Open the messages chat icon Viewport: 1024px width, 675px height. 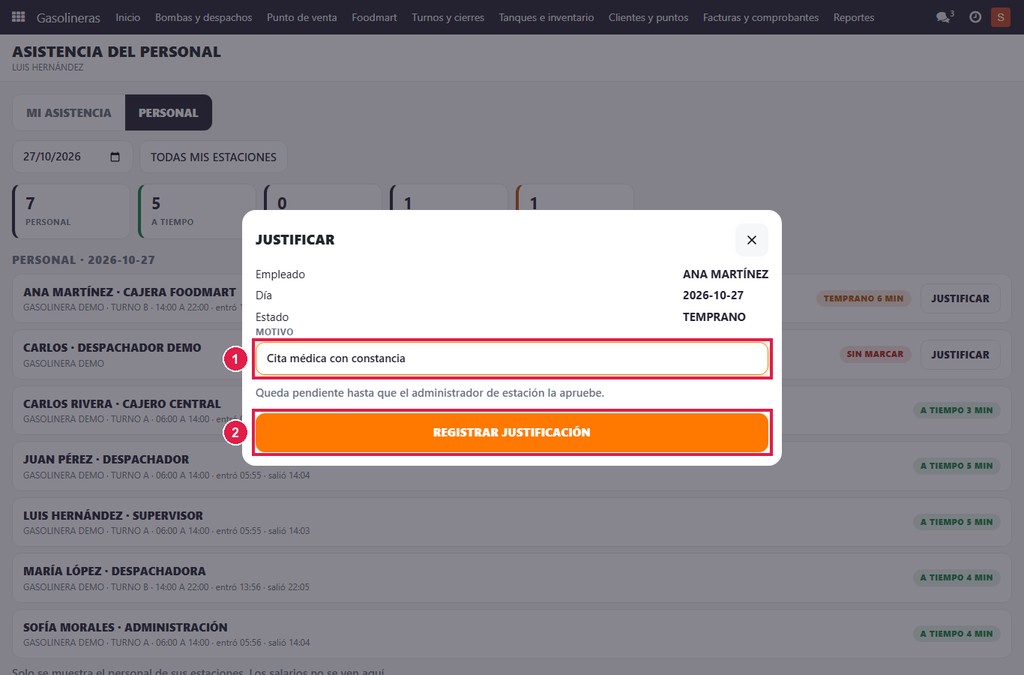click(x=944, y=17)
